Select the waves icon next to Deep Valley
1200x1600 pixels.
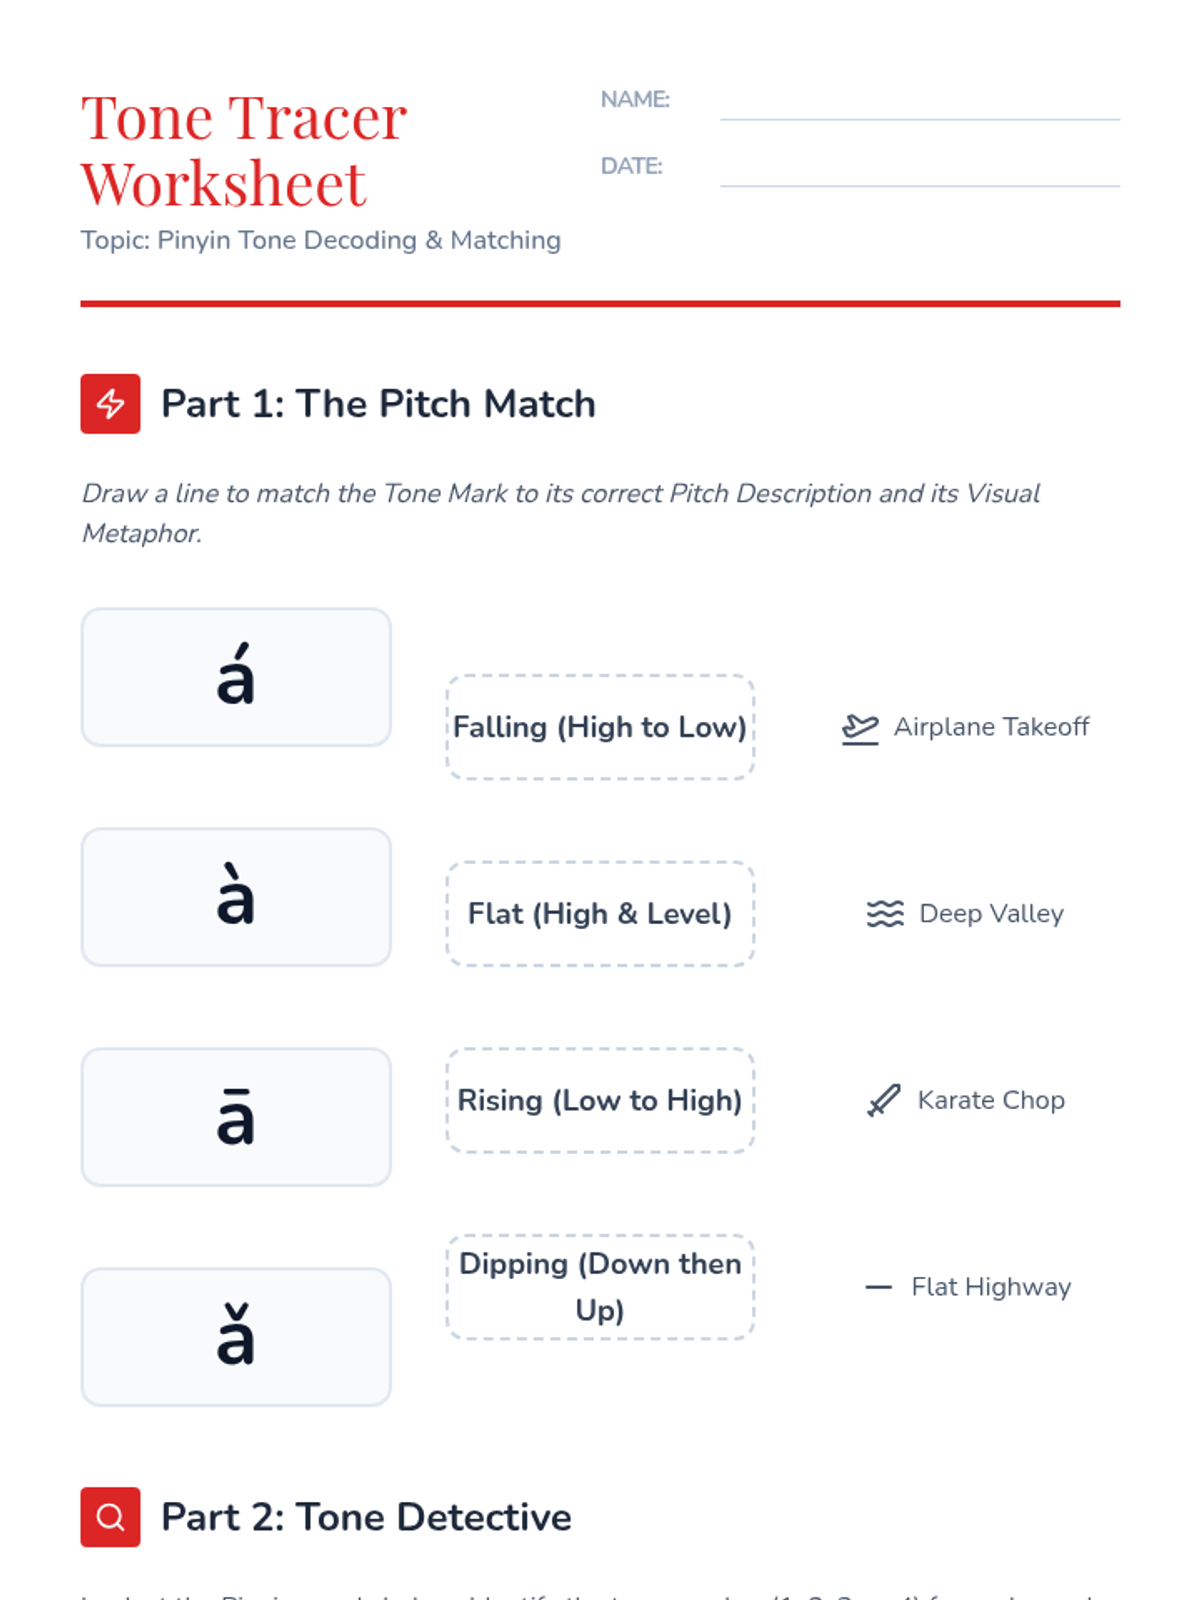click(x=885, y=914)
